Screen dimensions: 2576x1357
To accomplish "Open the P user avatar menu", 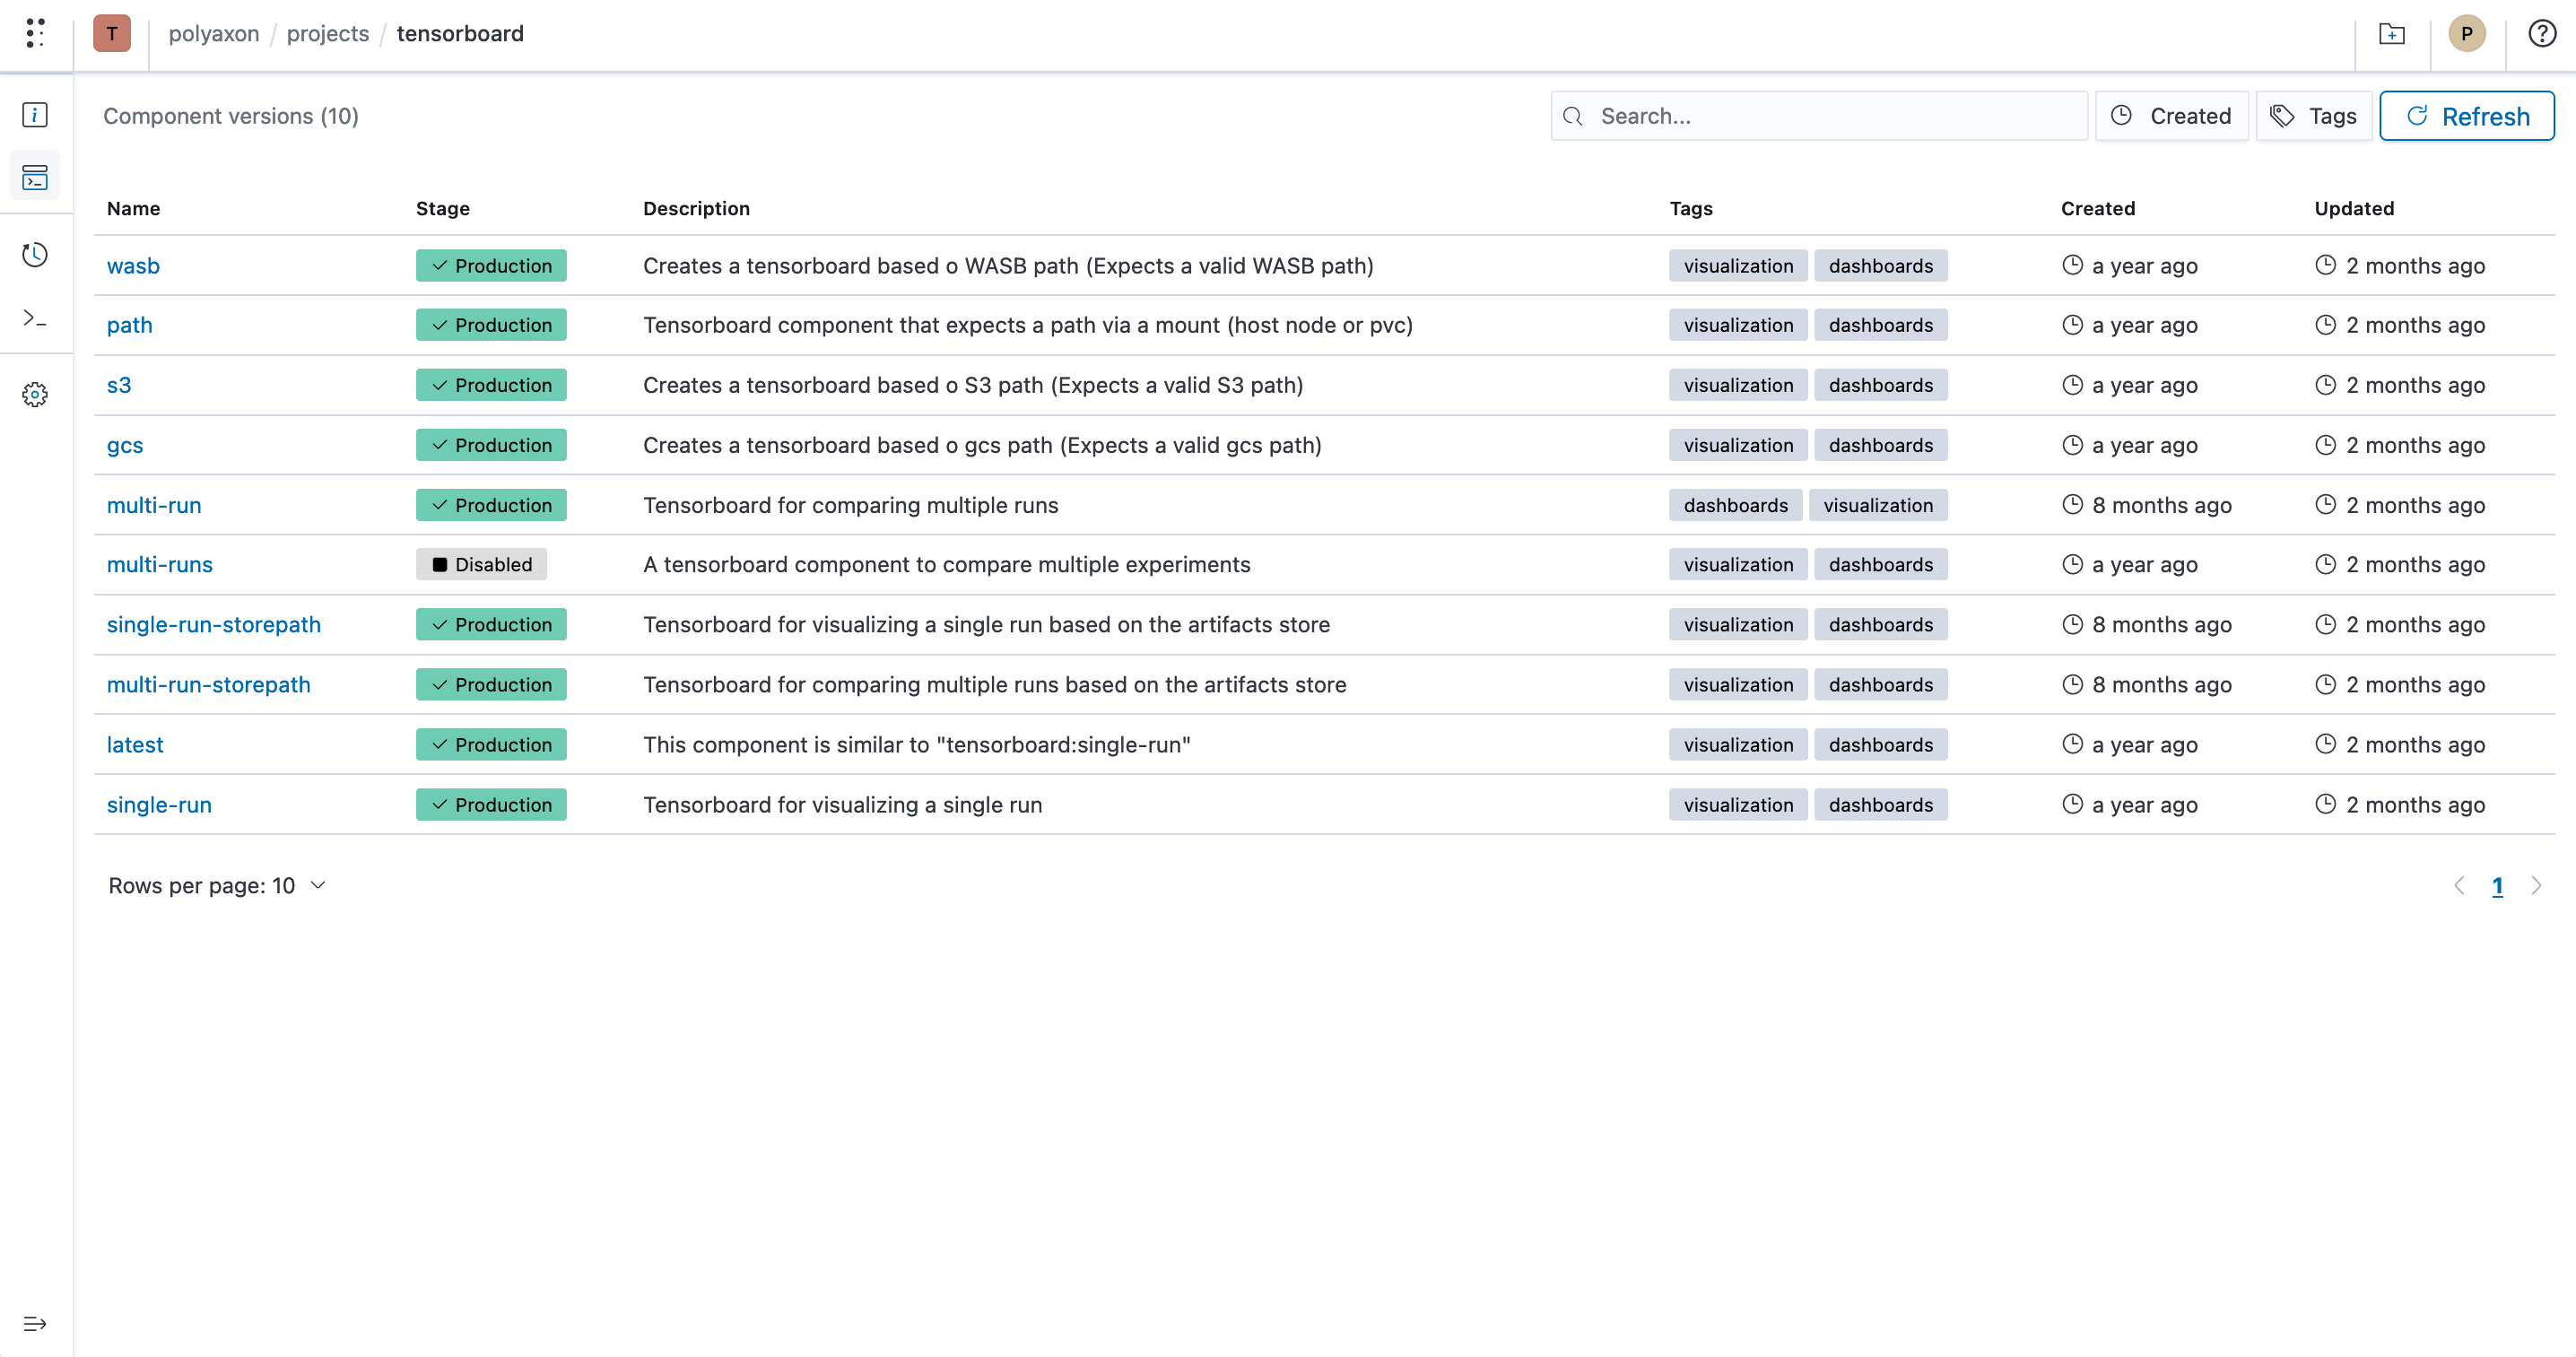I will click(2467, 33).
